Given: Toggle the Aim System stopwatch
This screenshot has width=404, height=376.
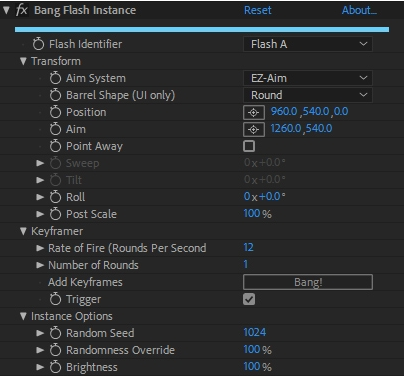Looking at the screenshot, I should tap(55, 78).
